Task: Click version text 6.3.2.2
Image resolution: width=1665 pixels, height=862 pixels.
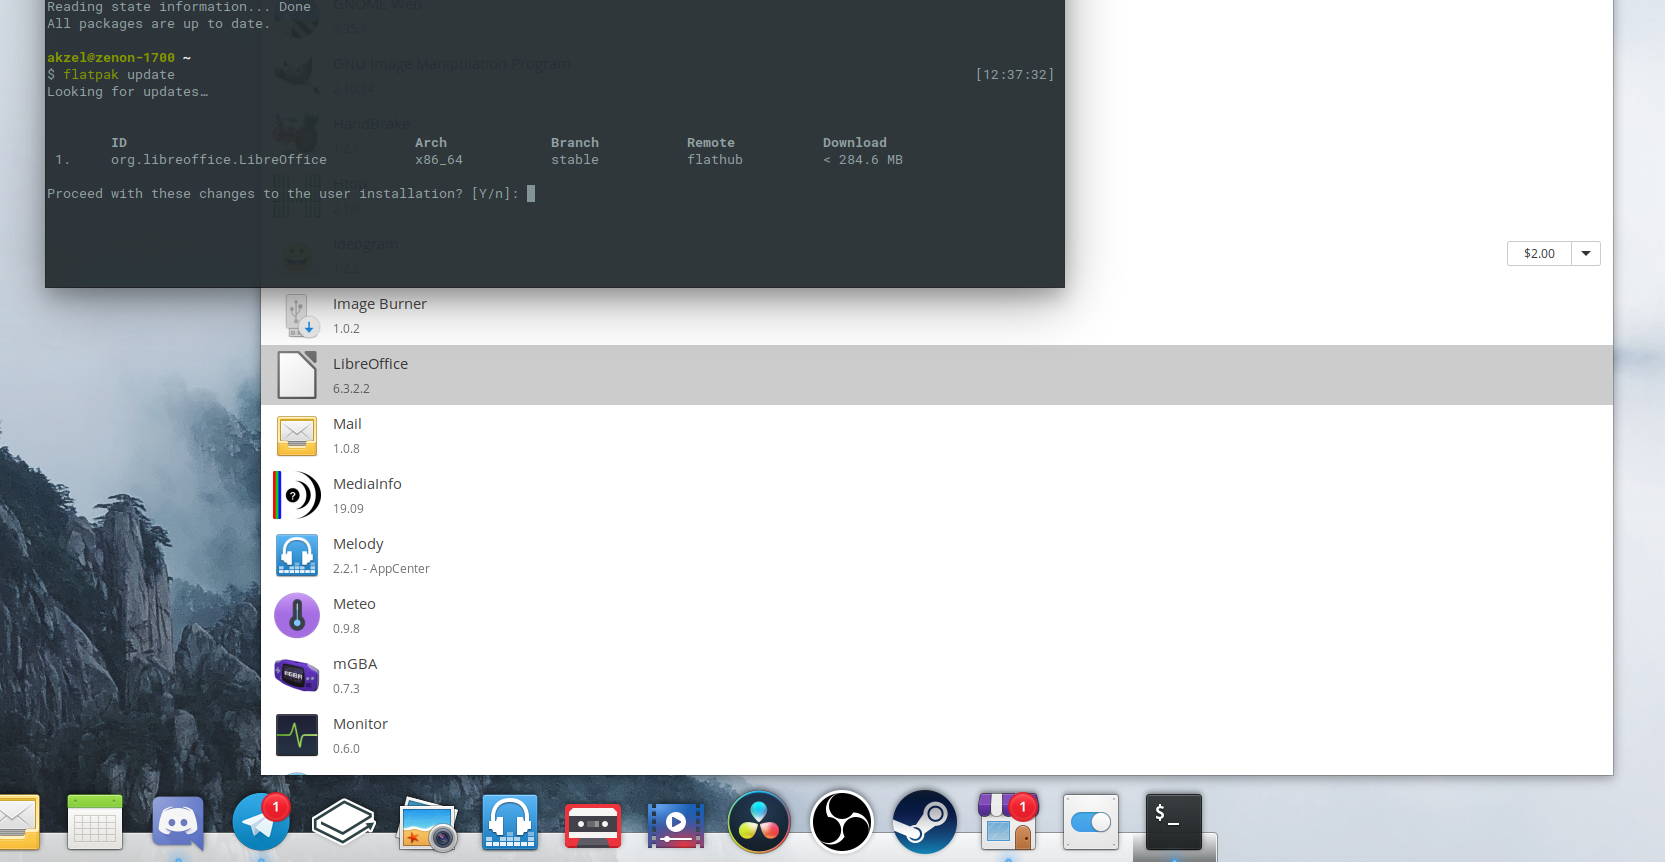Action: click(x=351, y=389)
